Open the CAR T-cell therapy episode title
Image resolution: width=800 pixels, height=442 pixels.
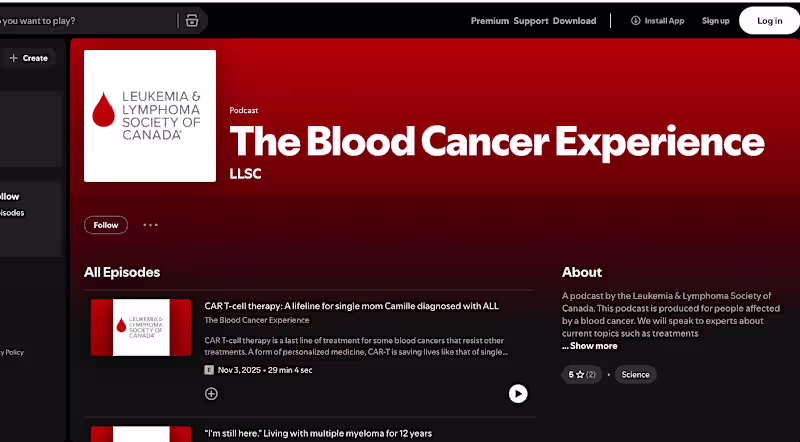[352, 306]
